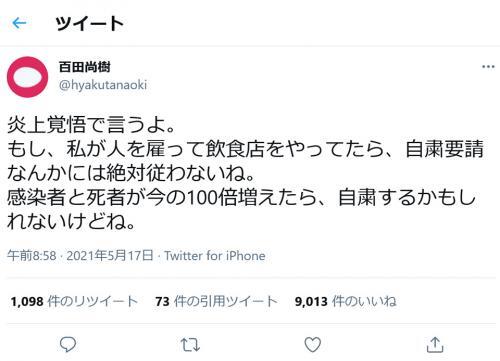Click the last tweet line れないけどね
Image resolution: width=500 pixels, height=361 pixels.
[71, 221]
